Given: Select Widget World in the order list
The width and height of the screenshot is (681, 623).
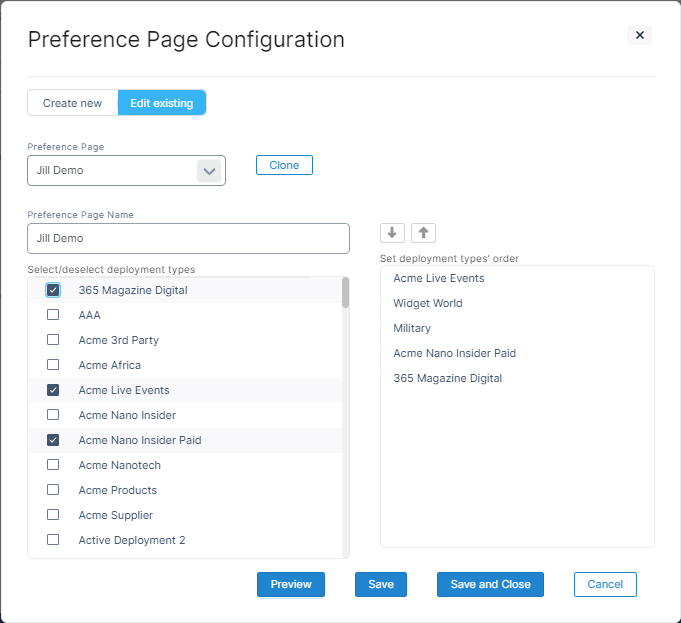Looking at the screenshot, I should click(428, 303).
